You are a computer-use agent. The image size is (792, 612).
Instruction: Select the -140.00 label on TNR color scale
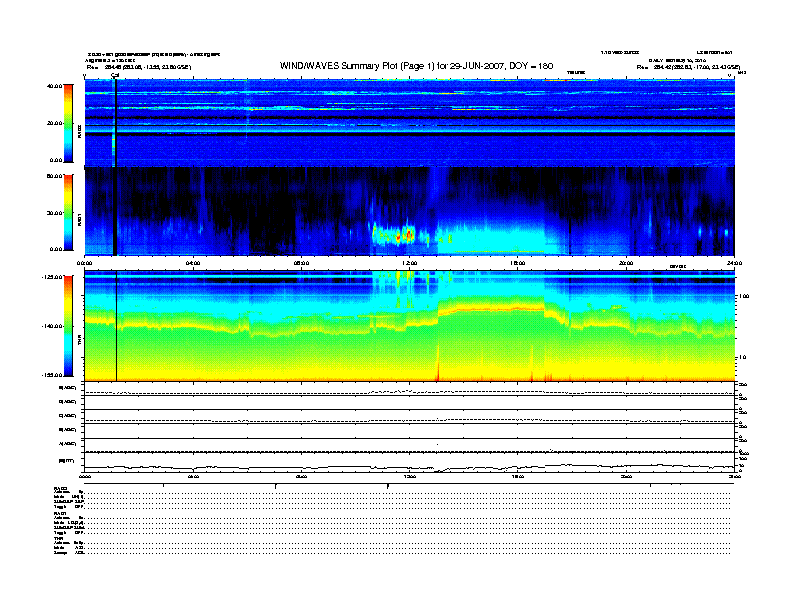pyautogui.click(x=53, y=326)
